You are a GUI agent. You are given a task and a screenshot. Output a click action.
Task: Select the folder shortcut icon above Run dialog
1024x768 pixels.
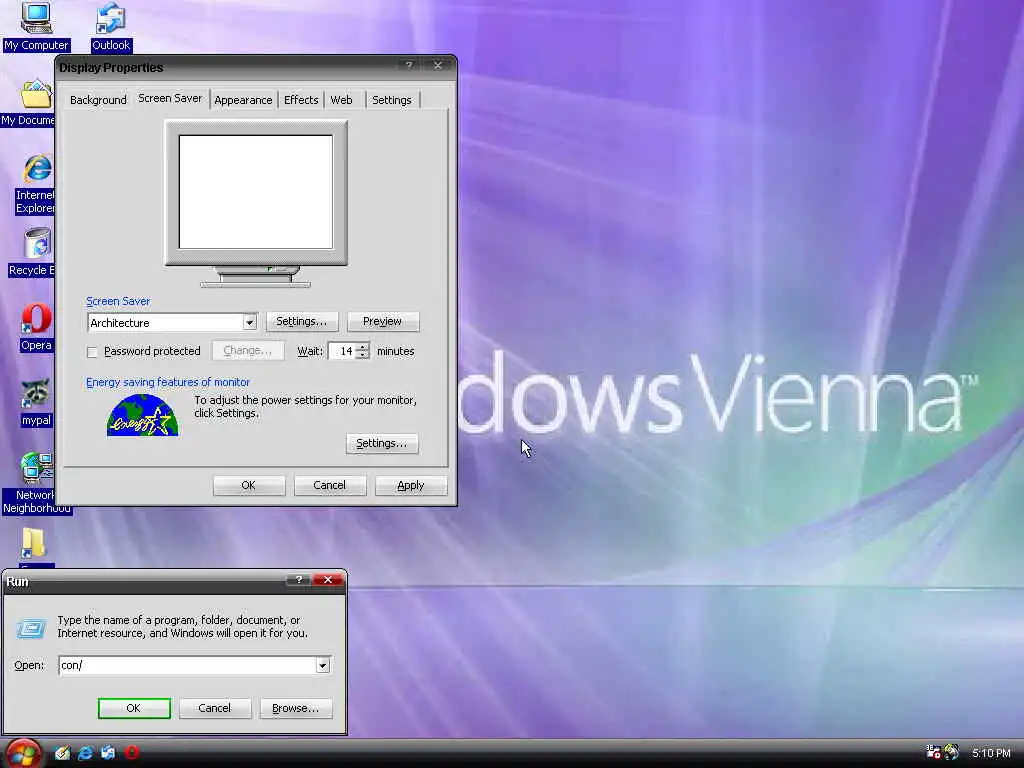(33, 544)
